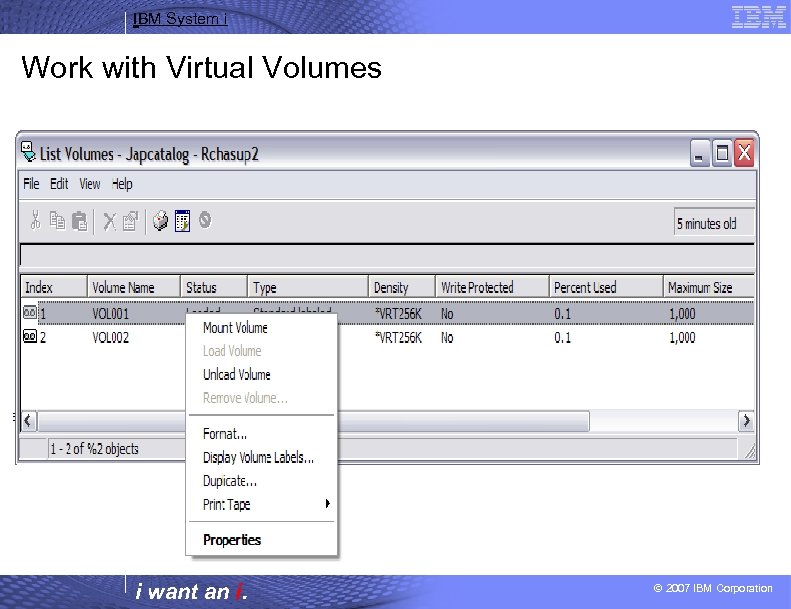The width and height of the screenshot is (791, 609).
Task: Click the left scroll arrow
Action: coord(29,421)
